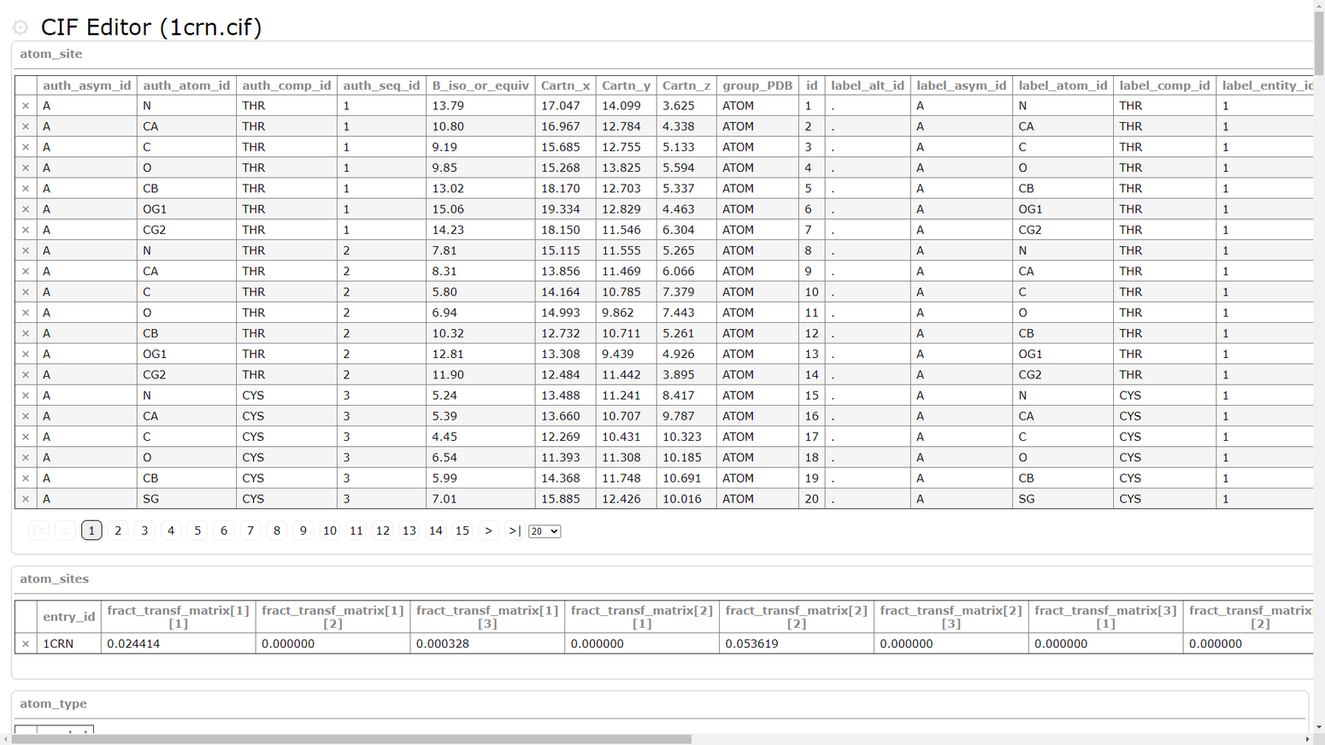Delete atom_site row with id 17
1325x745 pixels.
[26, 437]
